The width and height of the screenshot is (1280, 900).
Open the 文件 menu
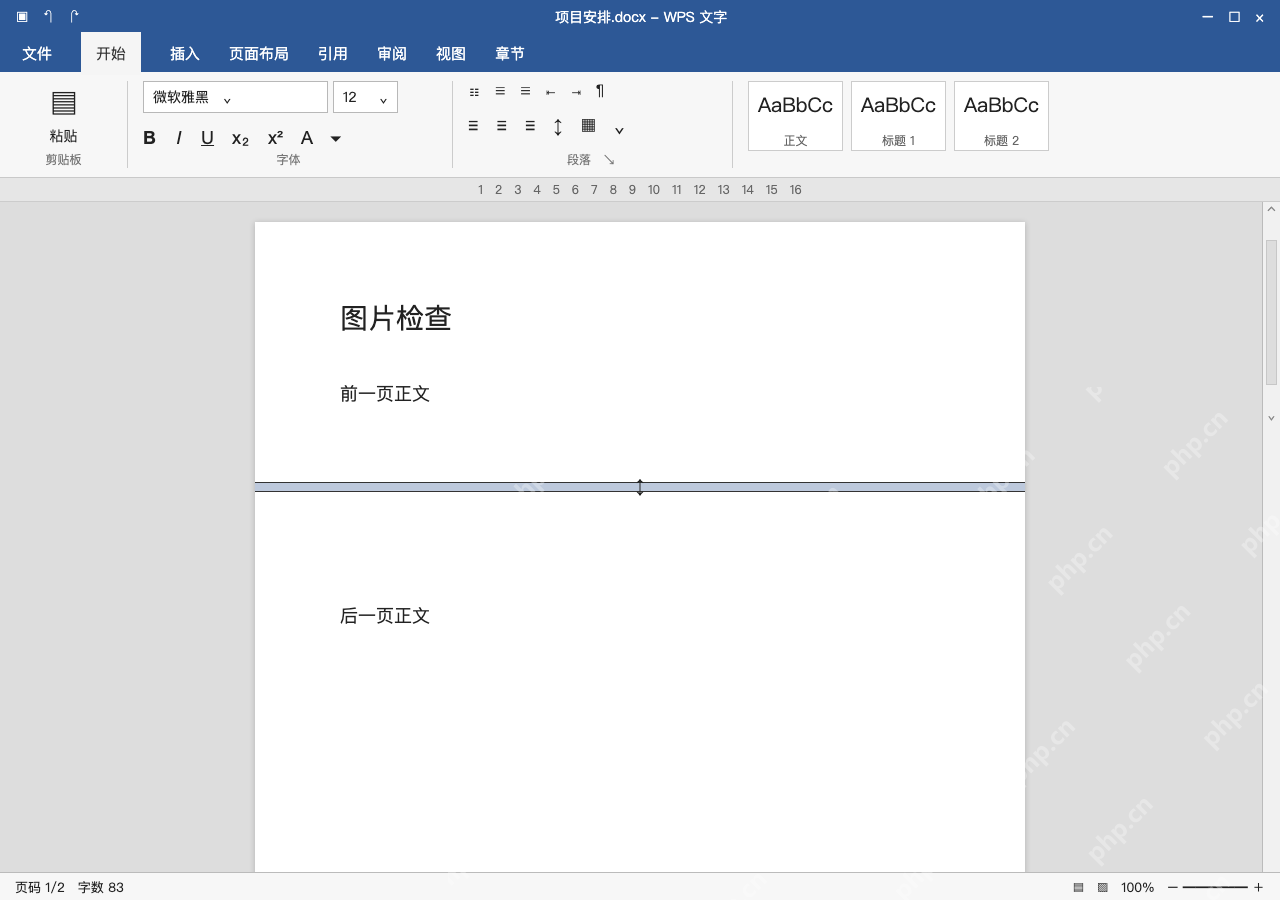tap(37, 54)
